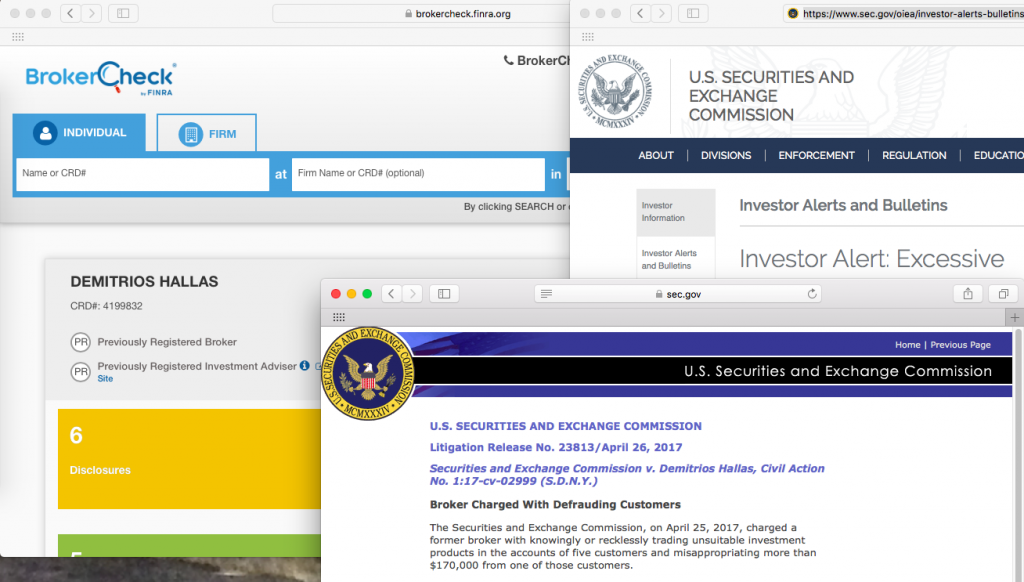
Task: Go back in the BrokerCheck window
Action: click(70, 13)
